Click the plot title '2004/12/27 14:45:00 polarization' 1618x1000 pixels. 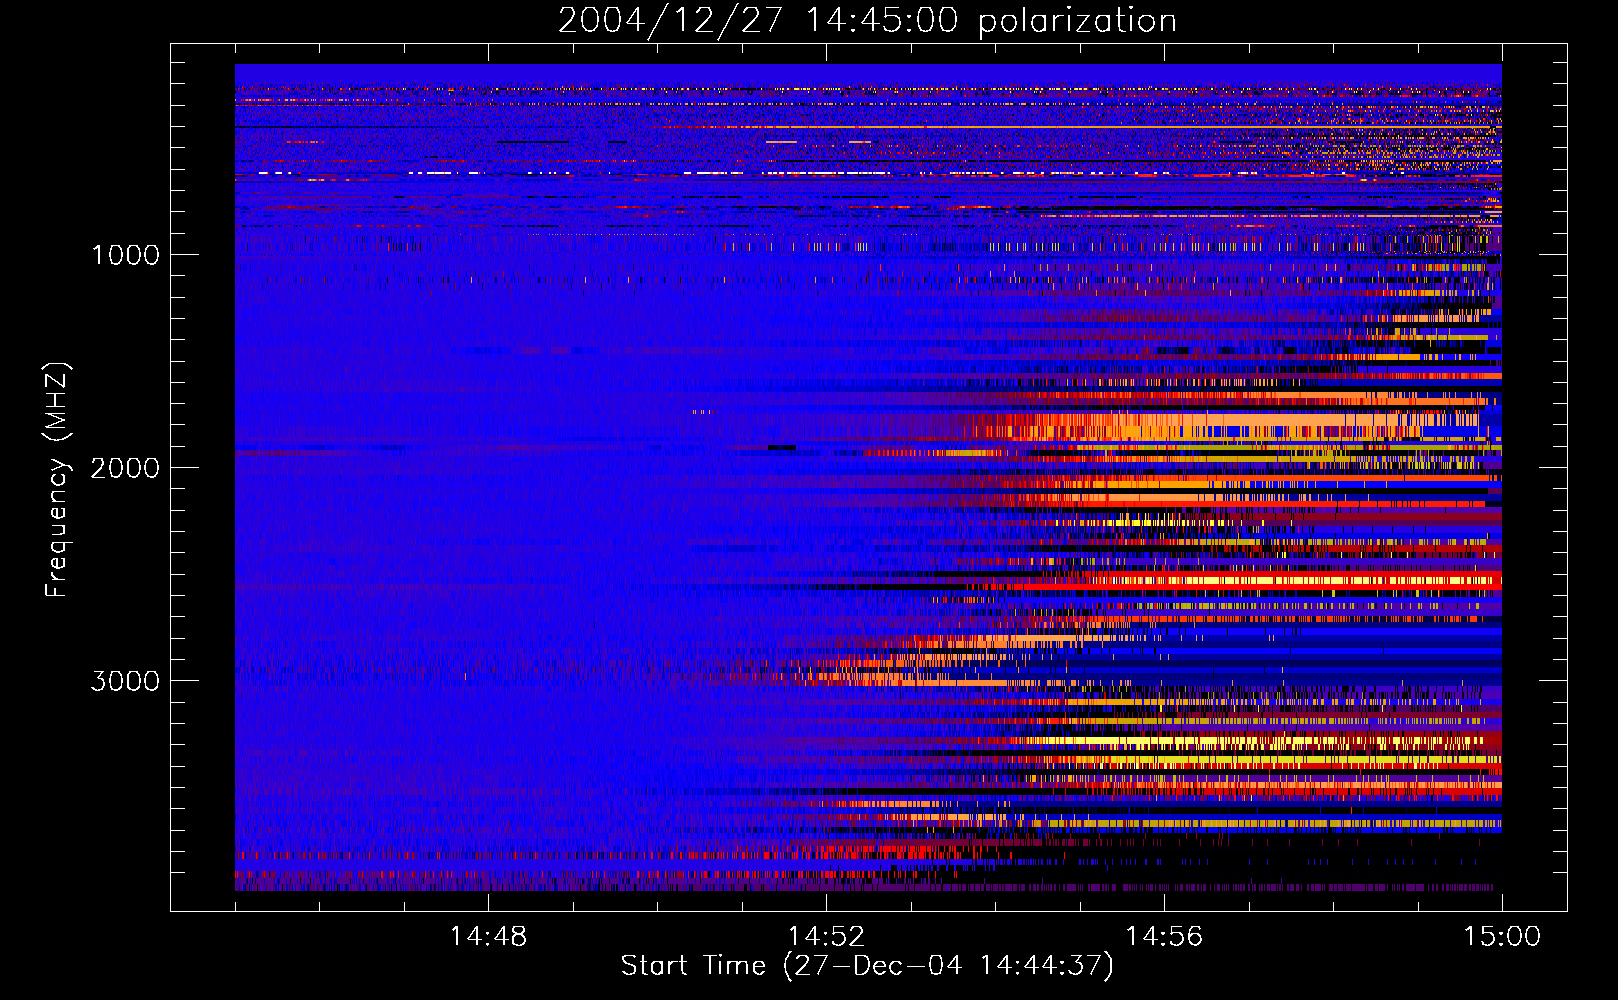[x=867, y=21]
